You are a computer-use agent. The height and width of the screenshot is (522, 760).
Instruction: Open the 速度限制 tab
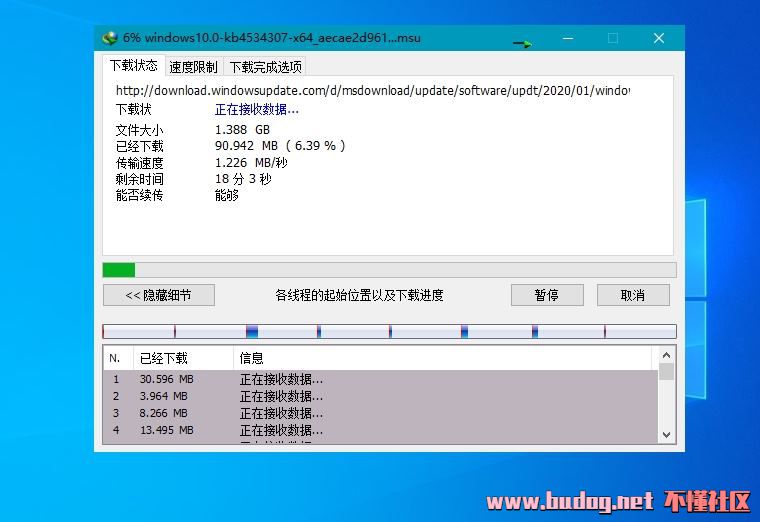(x=193, y=67)
